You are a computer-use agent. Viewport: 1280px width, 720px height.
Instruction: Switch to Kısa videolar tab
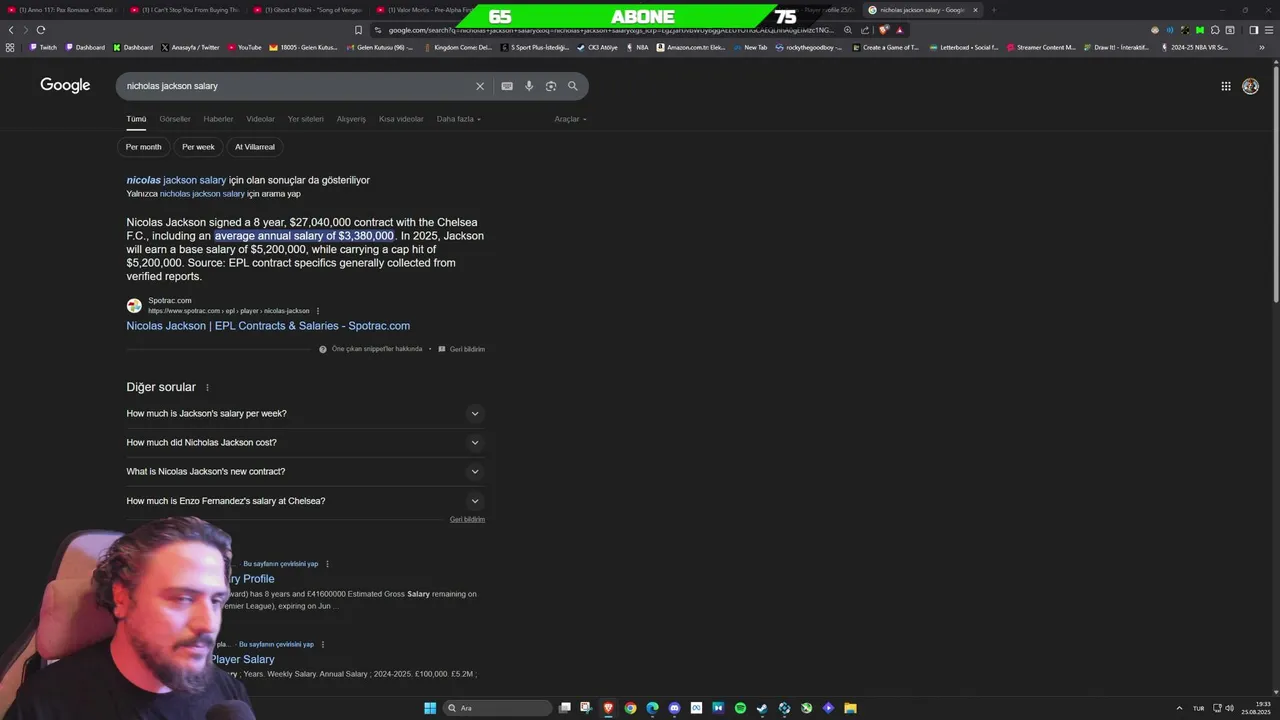click(x=401, y=119)
